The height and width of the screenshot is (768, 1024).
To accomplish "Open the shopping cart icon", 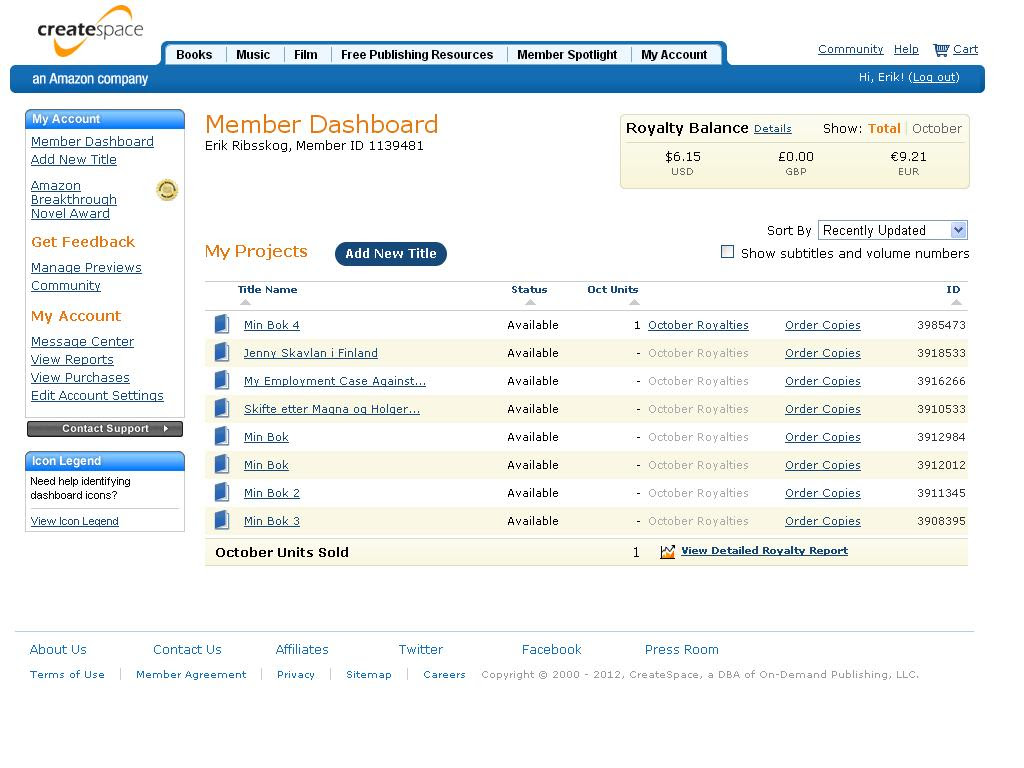I will tap(940, 50).
